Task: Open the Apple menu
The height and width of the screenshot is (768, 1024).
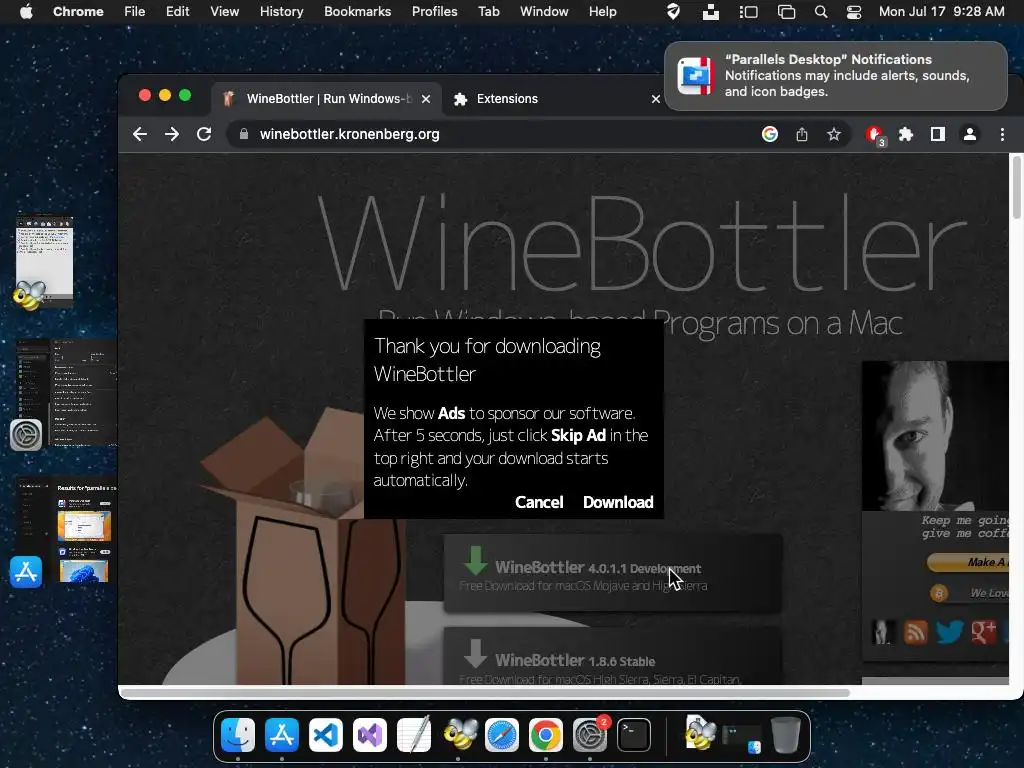Action: coord(26,12)
